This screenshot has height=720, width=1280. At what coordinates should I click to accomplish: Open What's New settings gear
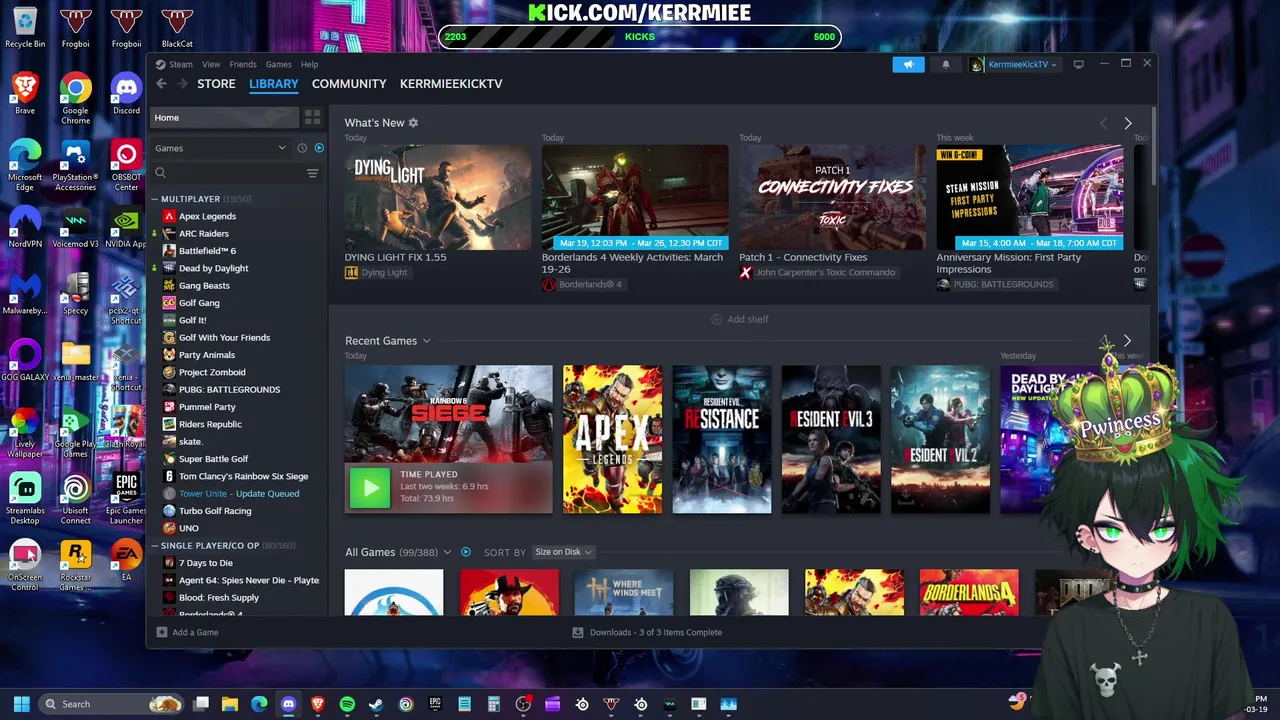tap(413, 123)
